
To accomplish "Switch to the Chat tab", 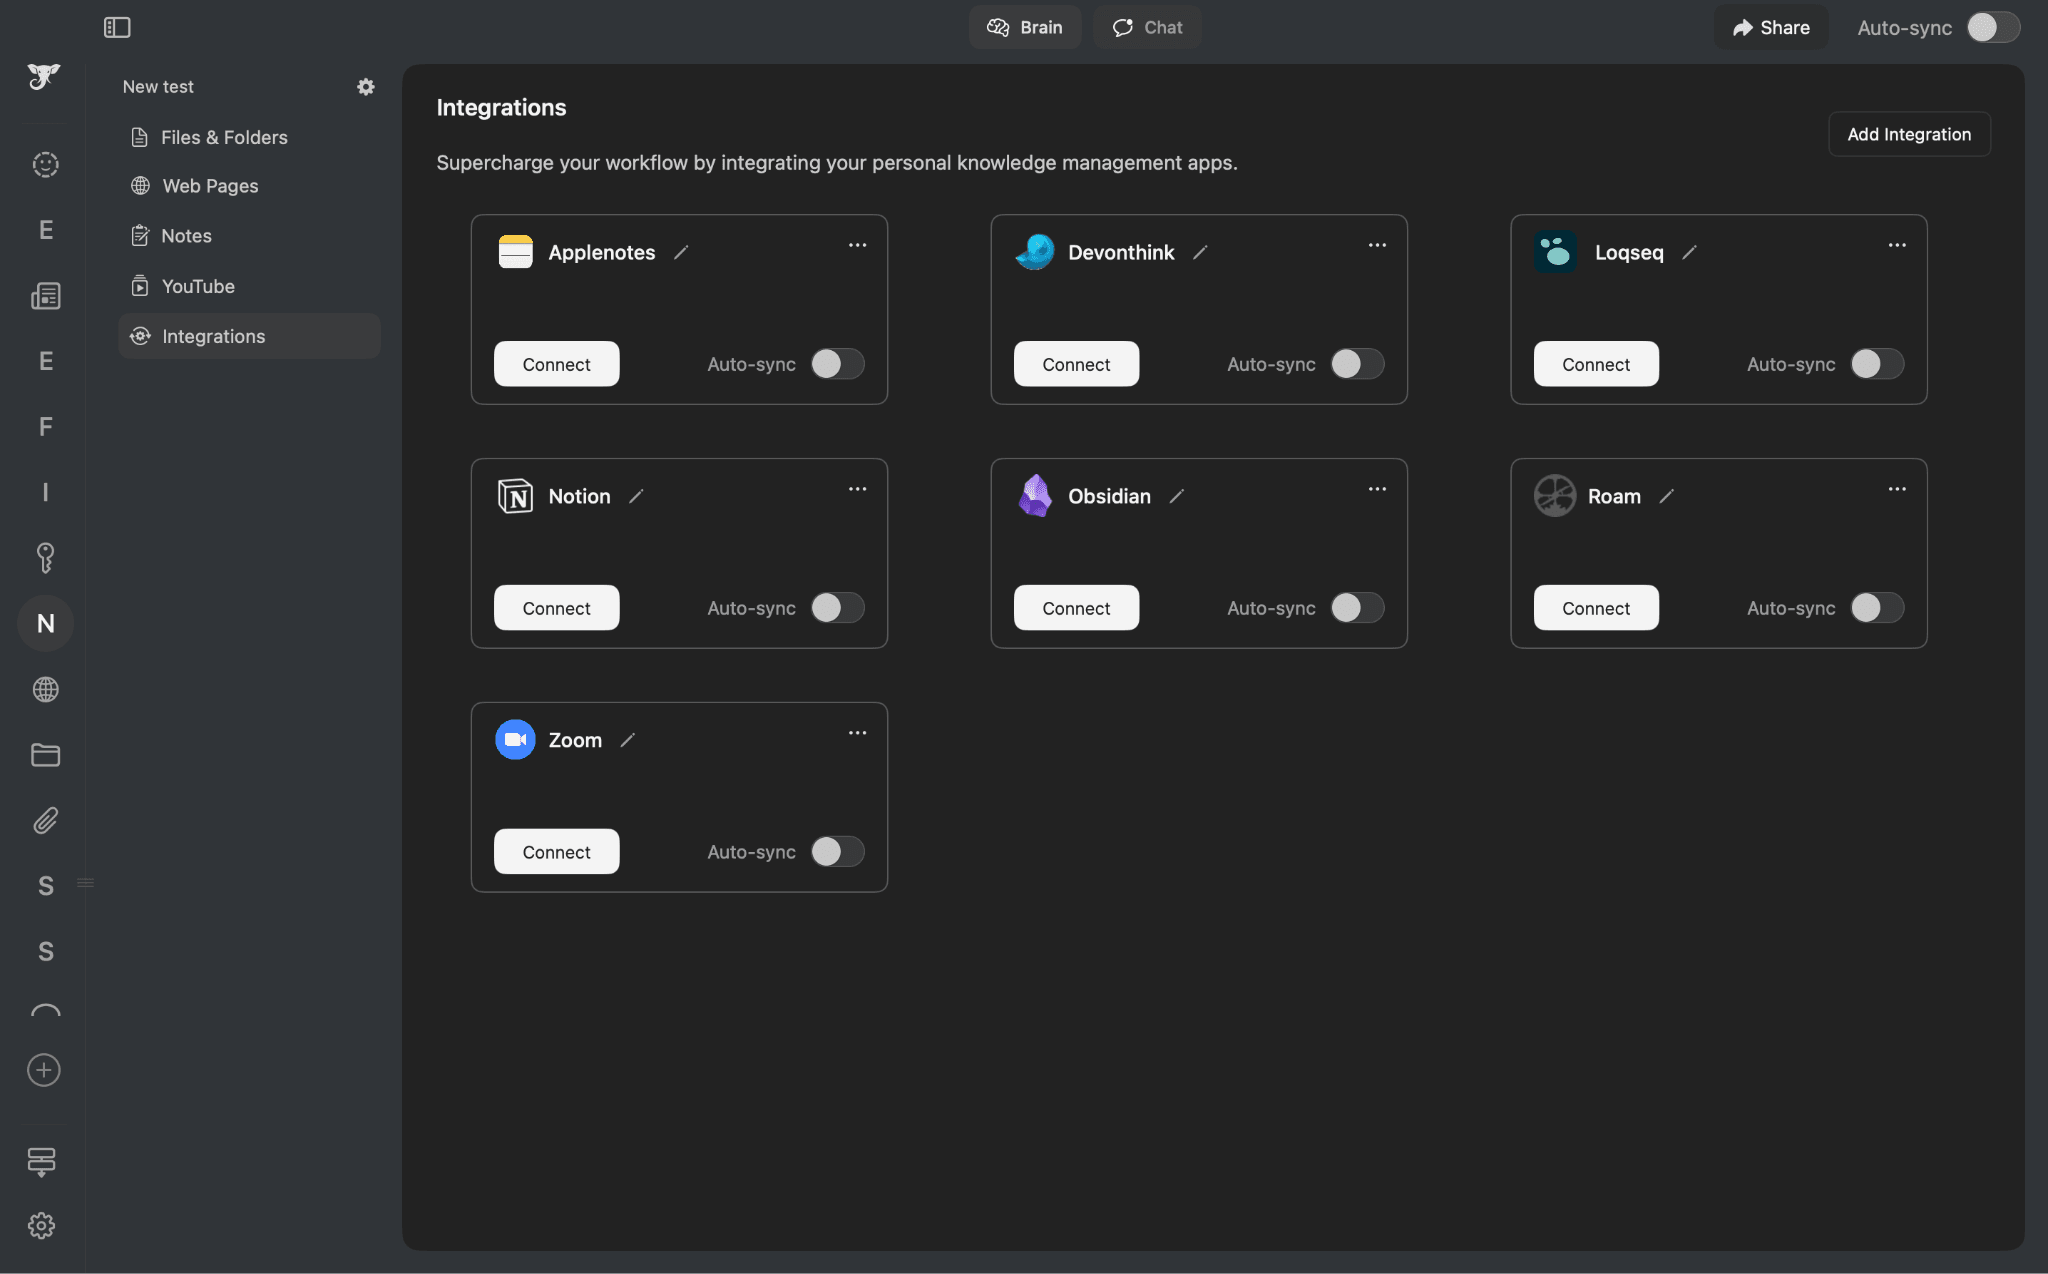I will (1146, 27).
